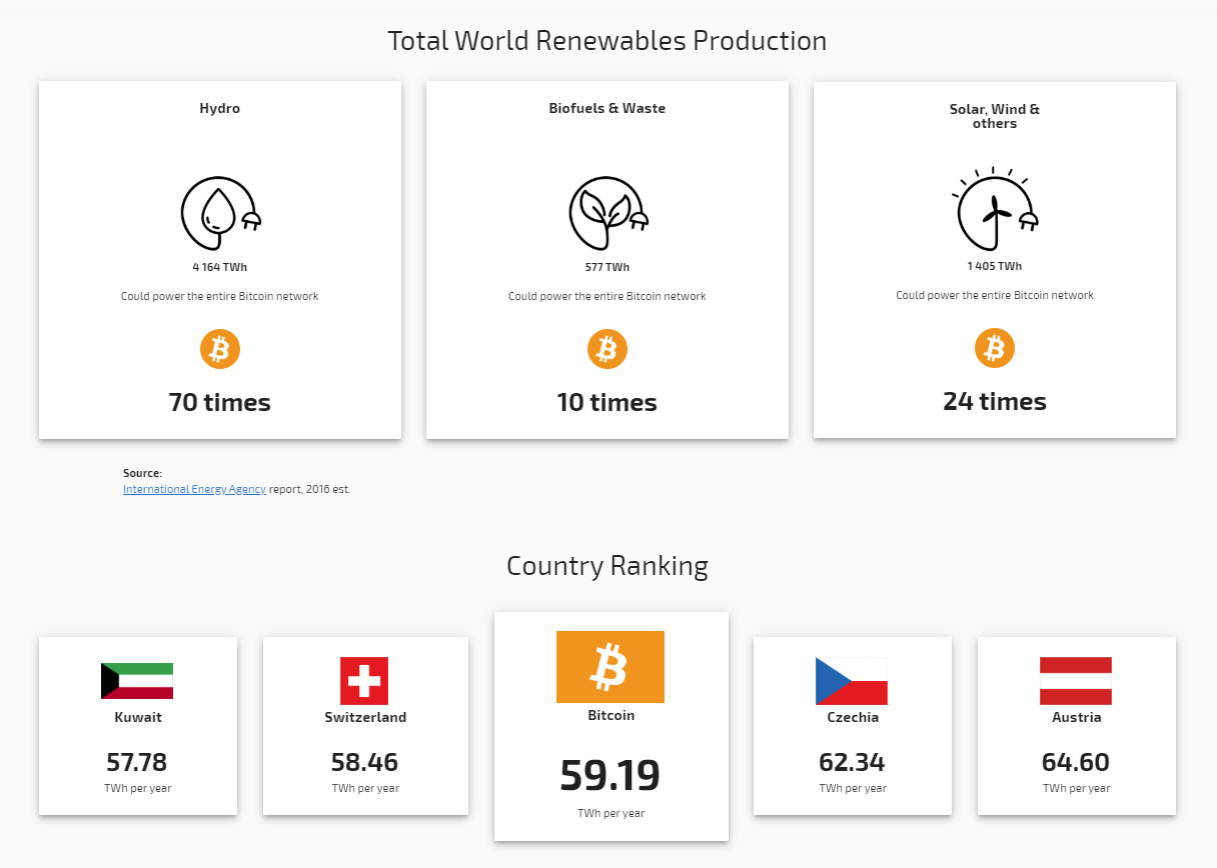Click "TWh per year" under Bitcoin
The height and width of the screenshot is (868, 1217).
pos(611,813)
